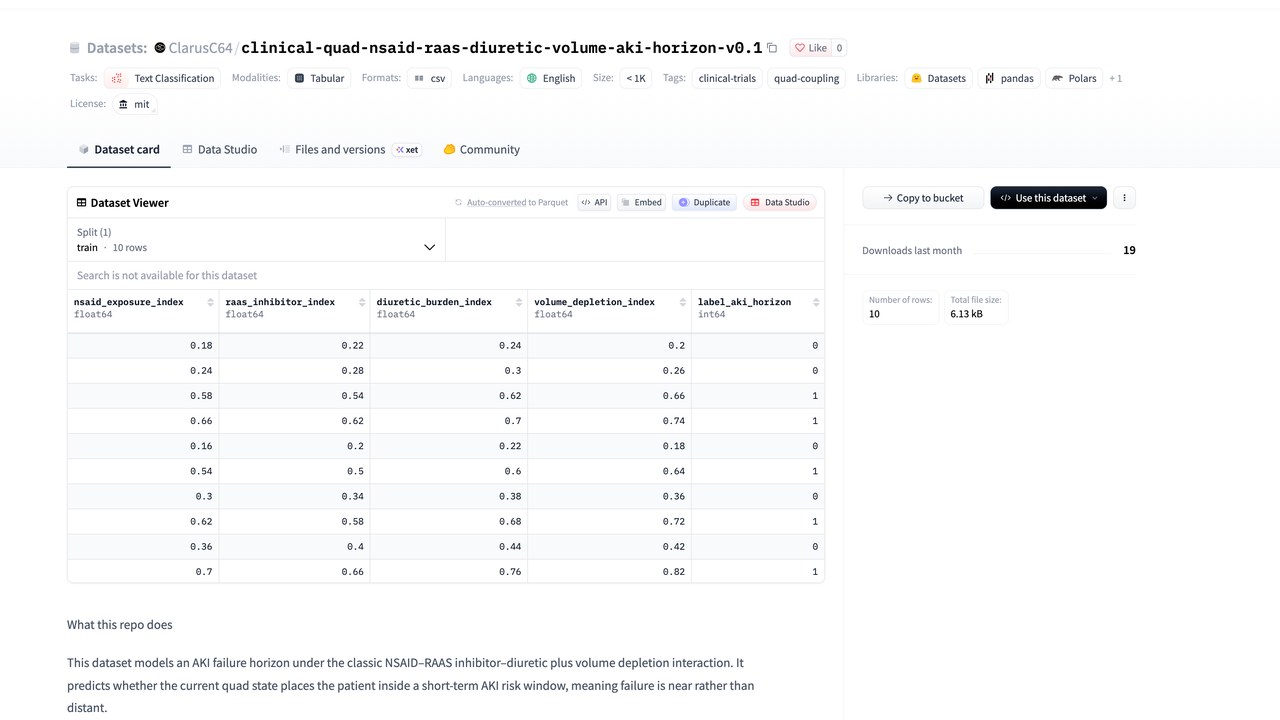Sort by the diuretic_burden_index column sort icon
The width and height of the screenshot is (1280, 720).
[x=519, y=302]
